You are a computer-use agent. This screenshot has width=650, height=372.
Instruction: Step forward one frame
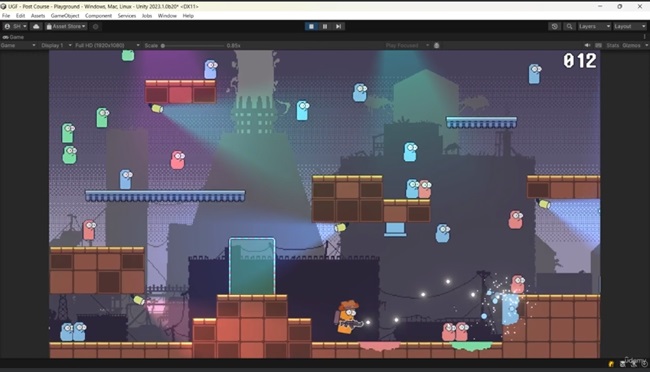(x=339, y=27)
